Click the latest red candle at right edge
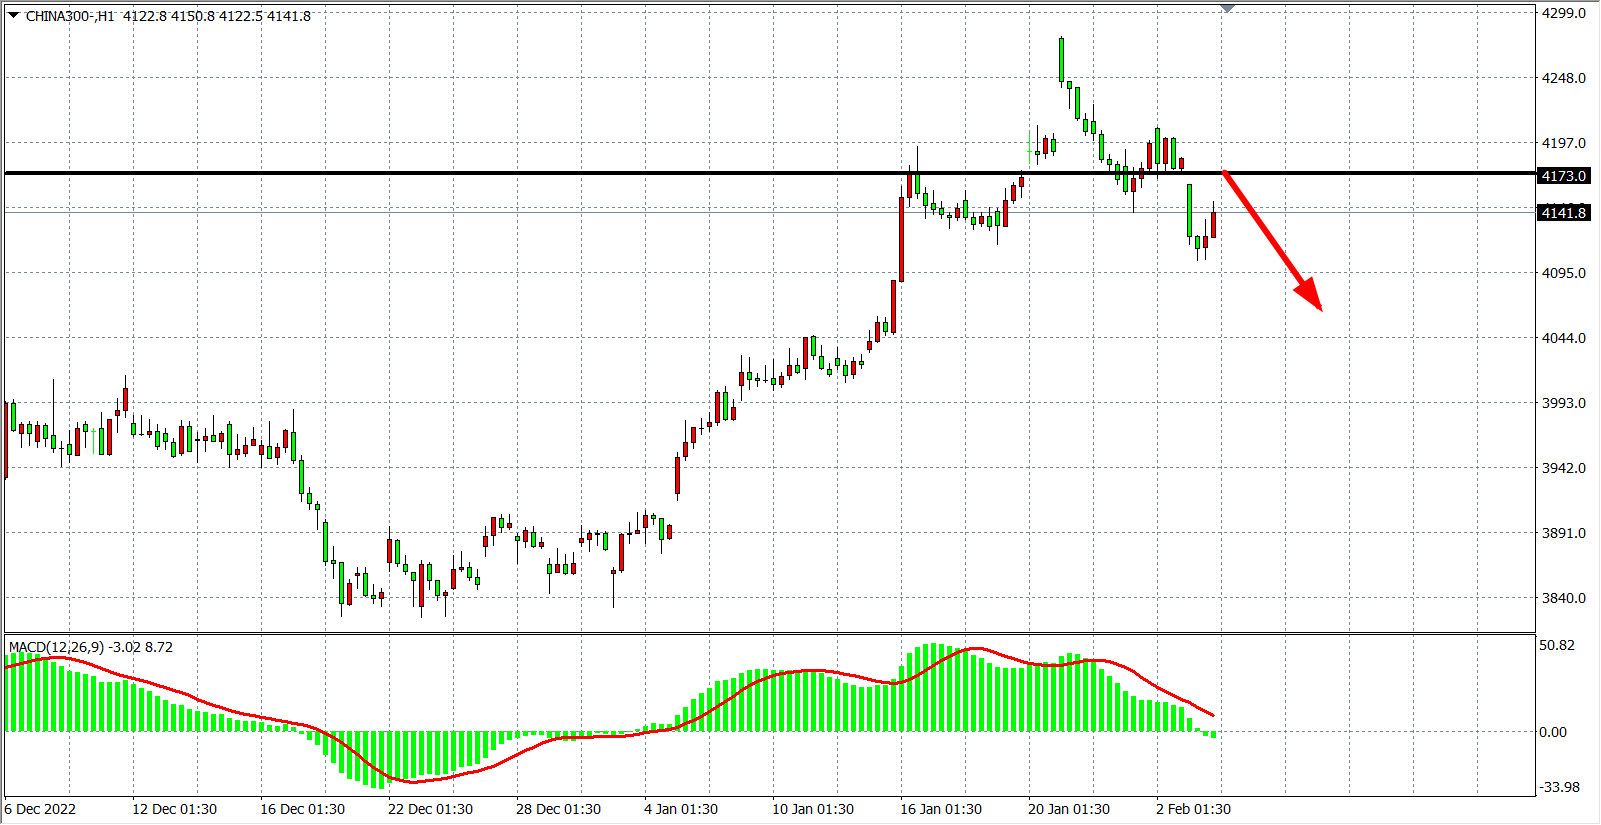Viewport: 1601px width, 825px height. pyautogui.click(x=1213, y=224)
